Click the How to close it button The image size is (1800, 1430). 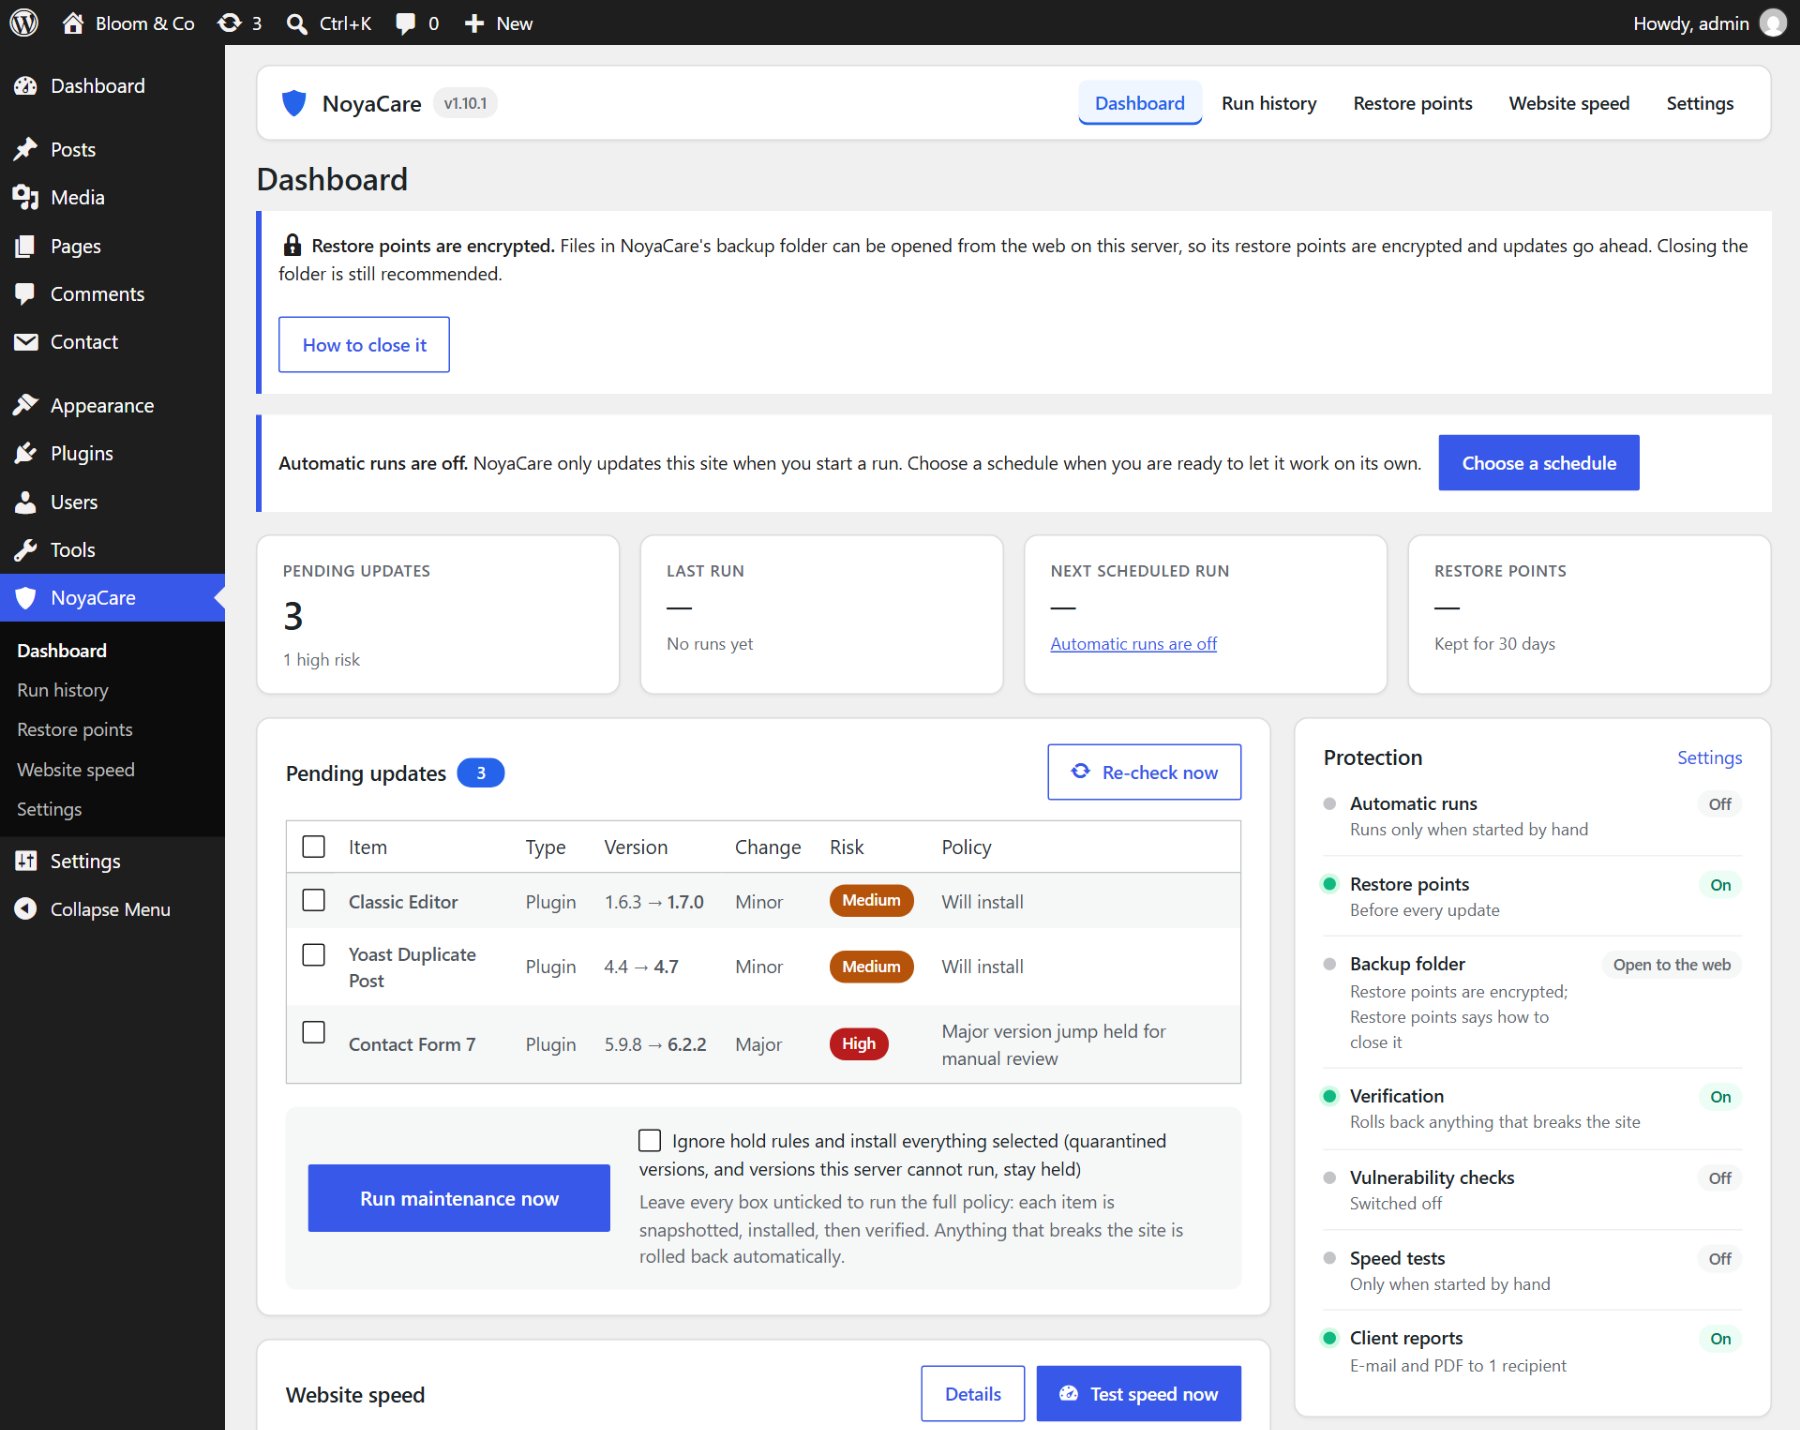tap(364, 345)
